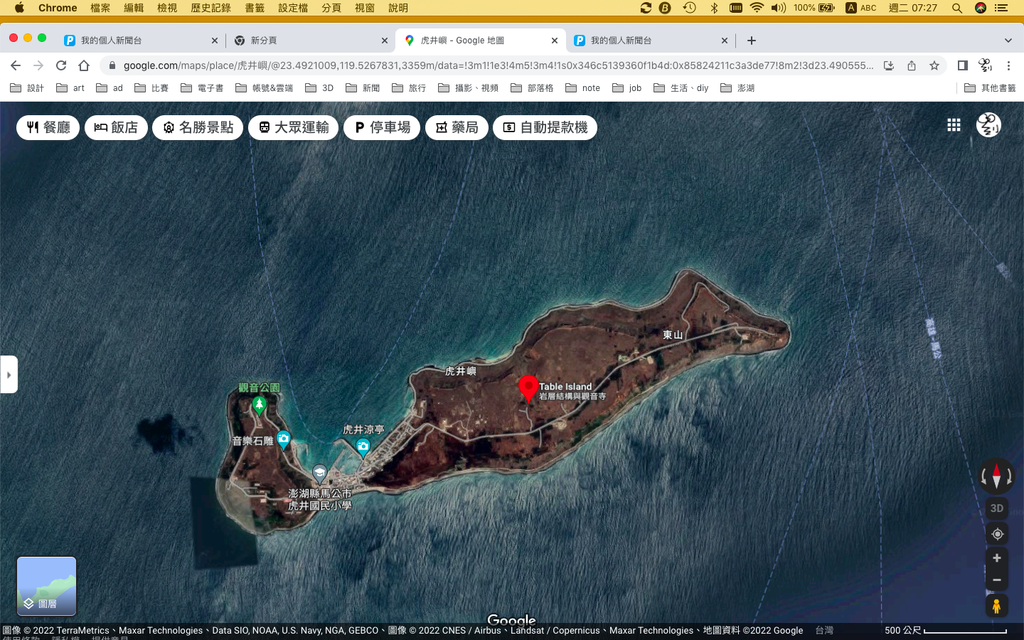Filter by 停車場 parking chip
This screenshot has width=1024, height=640.
pos(382,128)
